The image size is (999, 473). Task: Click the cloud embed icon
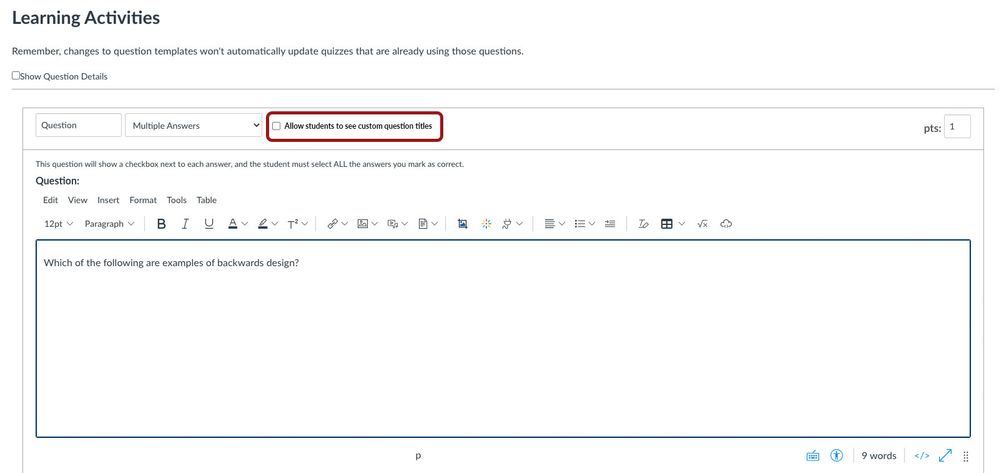[726, 224]
